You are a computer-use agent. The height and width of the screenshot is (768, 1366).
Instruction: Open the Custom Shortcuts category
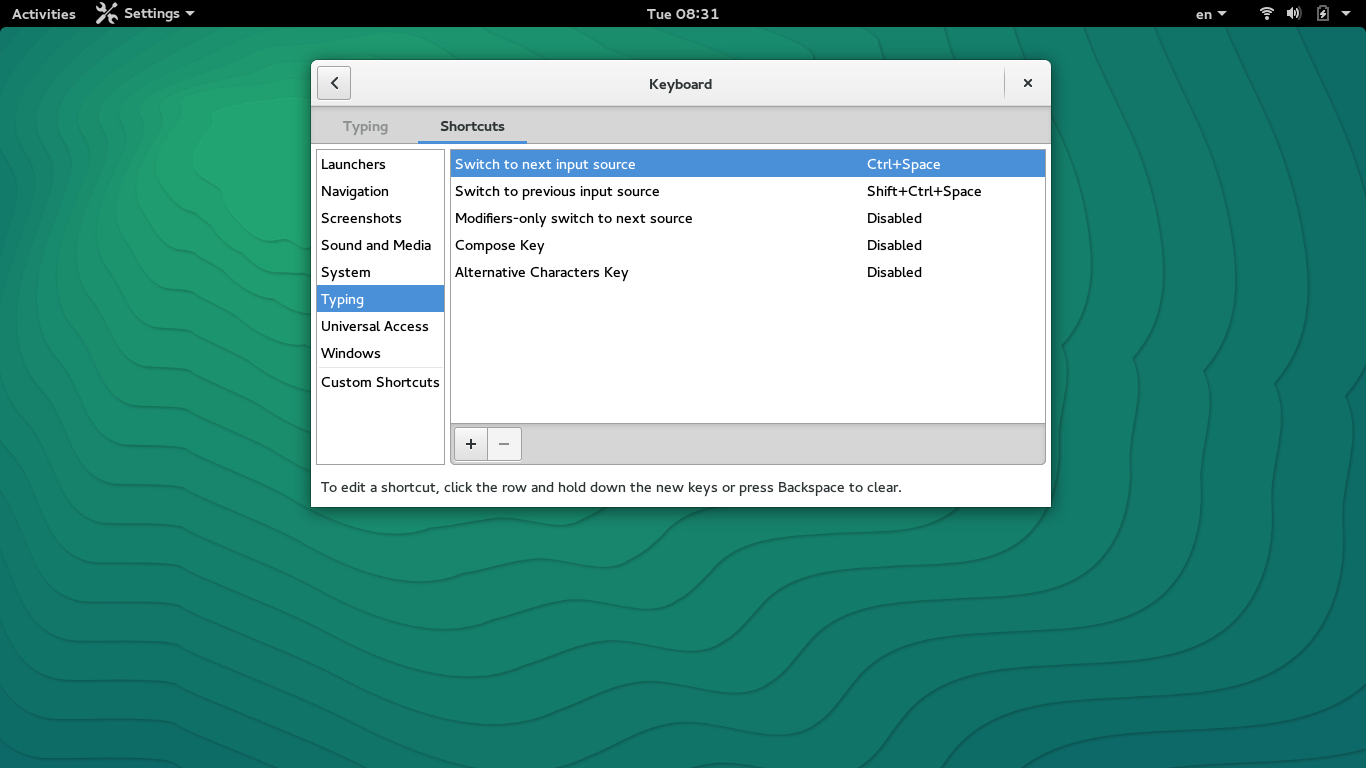coord(380,382)
